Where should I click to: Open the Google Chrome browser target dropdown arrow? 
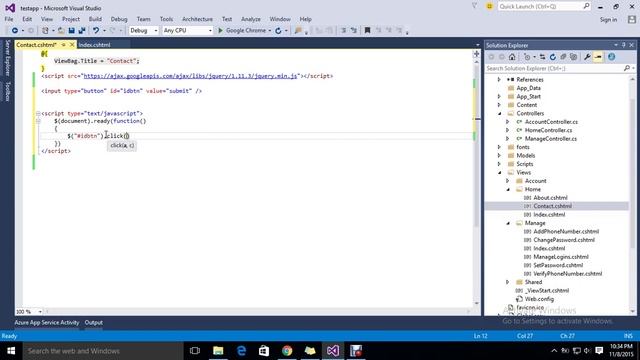coord(270,31)
